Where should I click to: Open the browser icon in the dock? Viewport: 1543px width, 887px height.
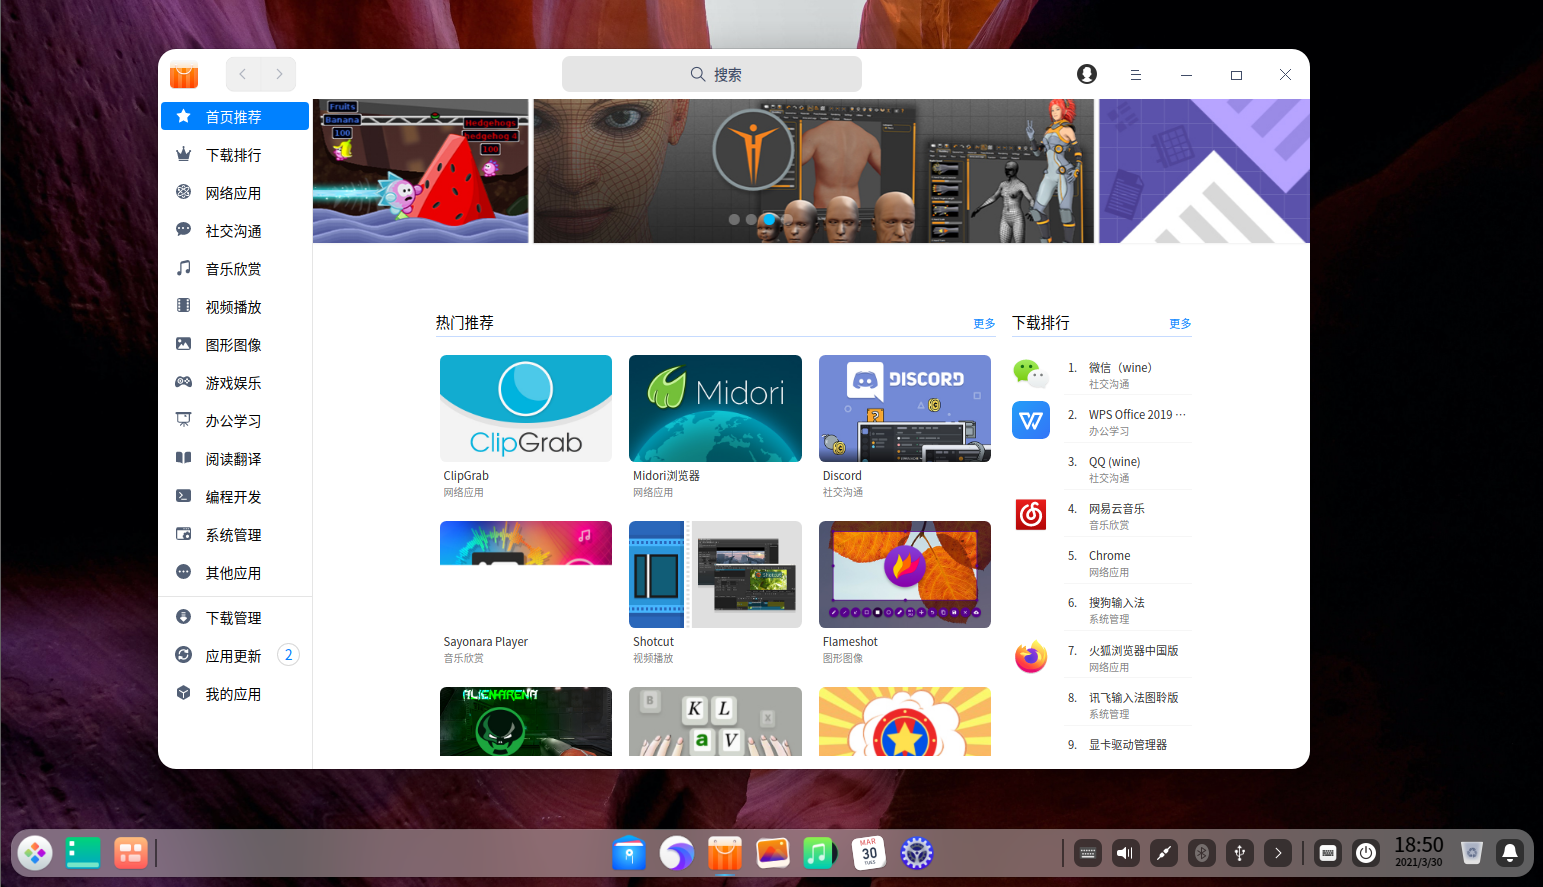(677, 853)
